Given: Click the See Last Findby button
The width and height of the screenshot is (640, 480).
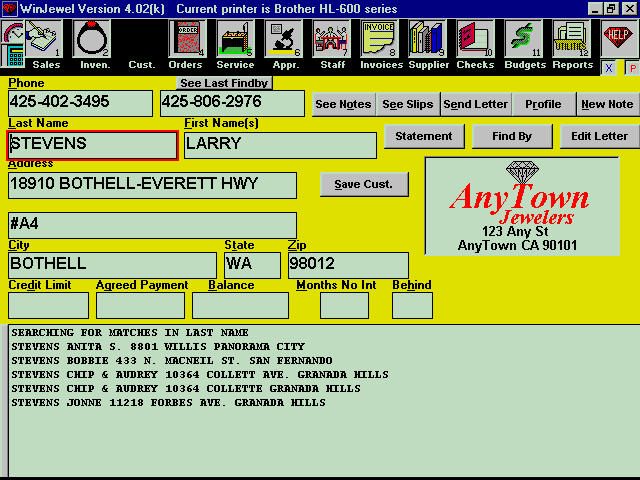Looking at the screenshot, I should point(223,83).
